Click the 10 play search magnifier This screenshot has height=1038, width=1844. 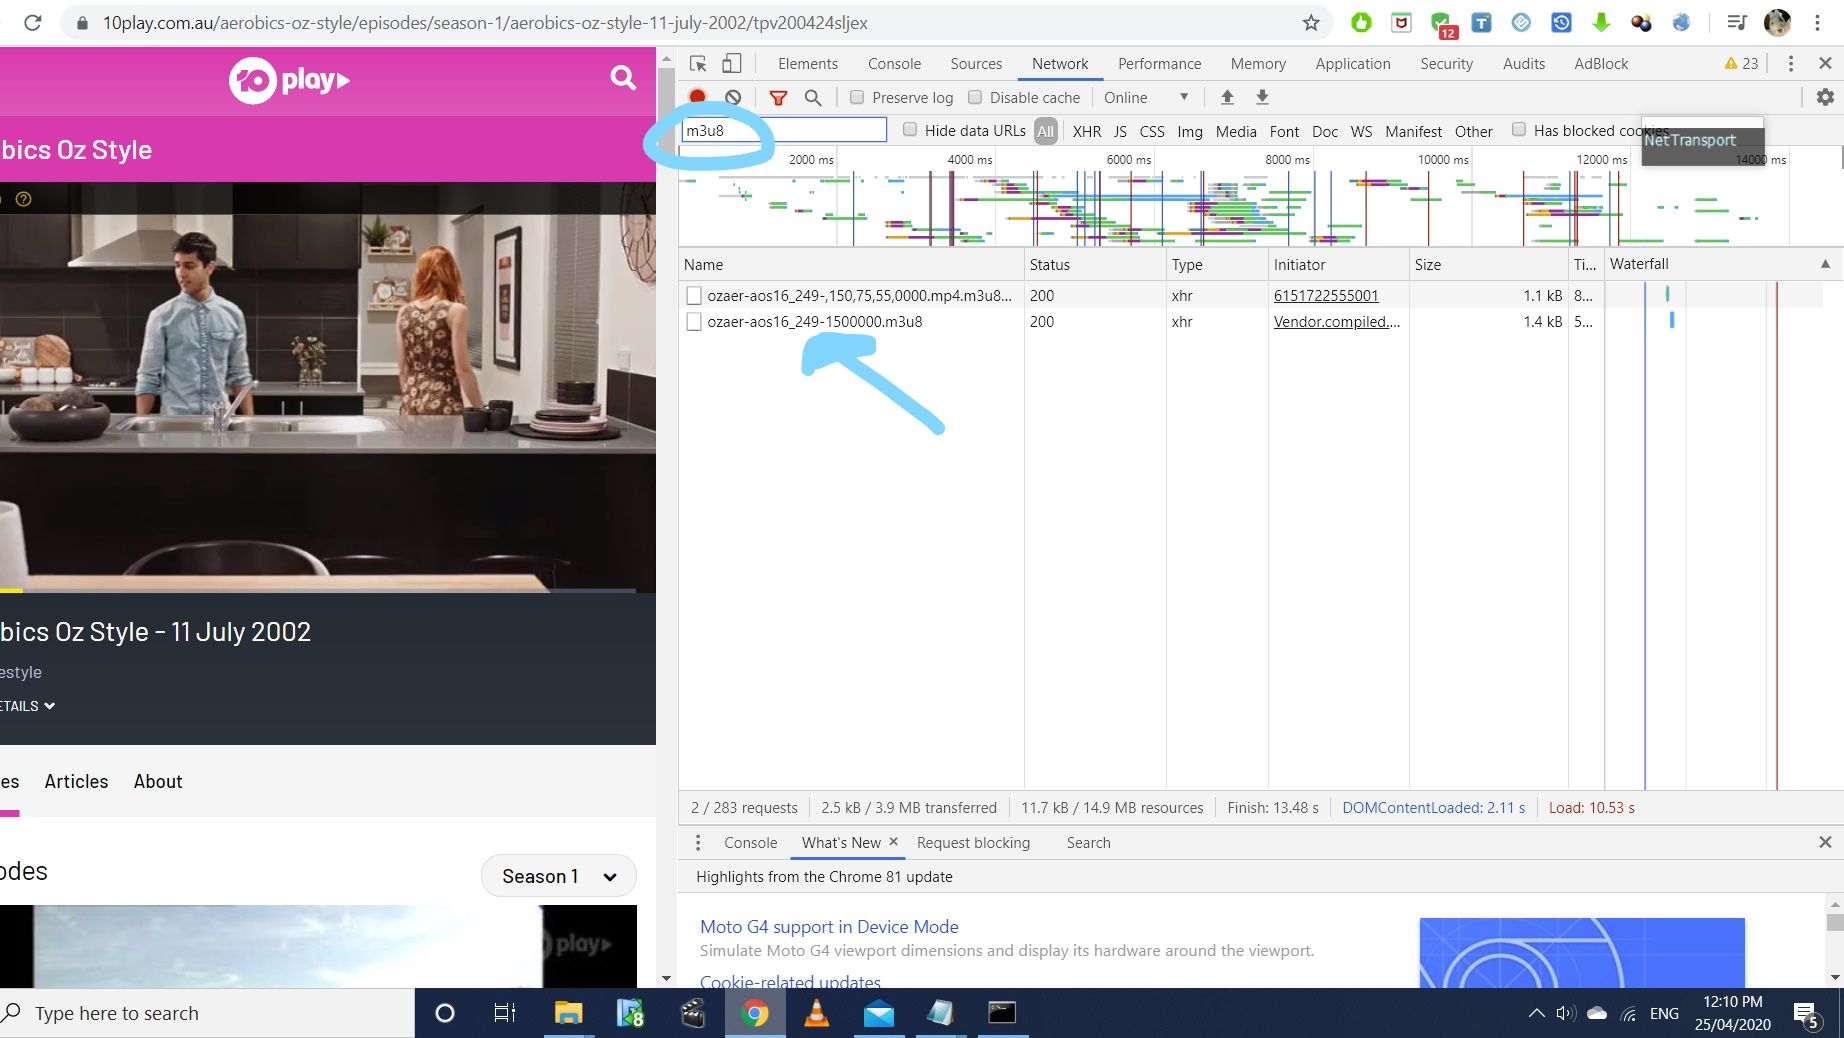pyautogui.click(x=622, y=78)
